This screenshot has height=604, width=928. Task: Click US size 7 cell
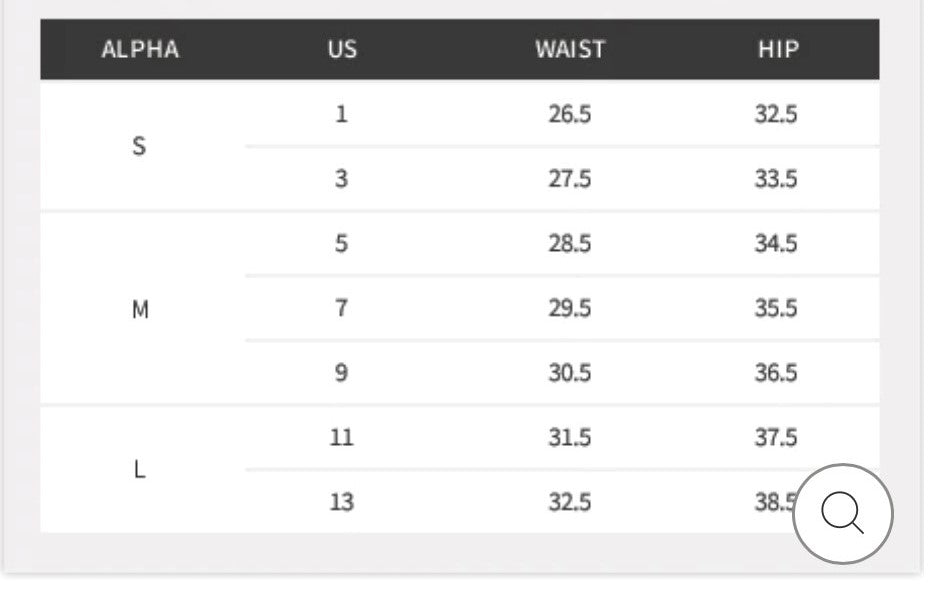(x=342, y=308)
